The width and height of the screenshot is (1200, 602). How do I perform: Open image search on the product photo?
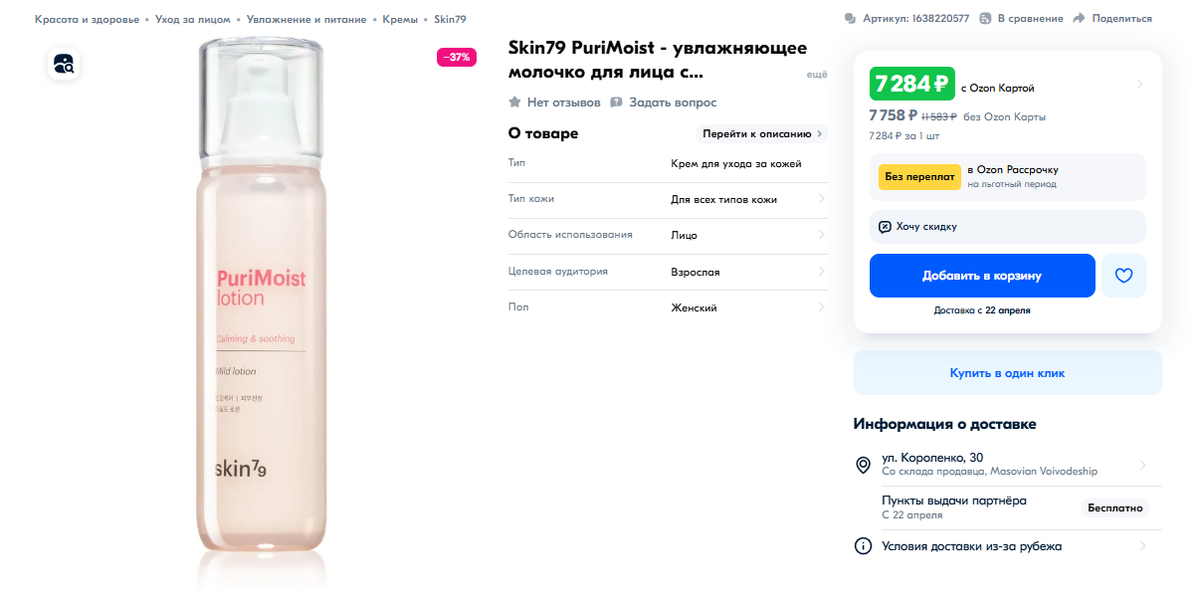[63, 63]
